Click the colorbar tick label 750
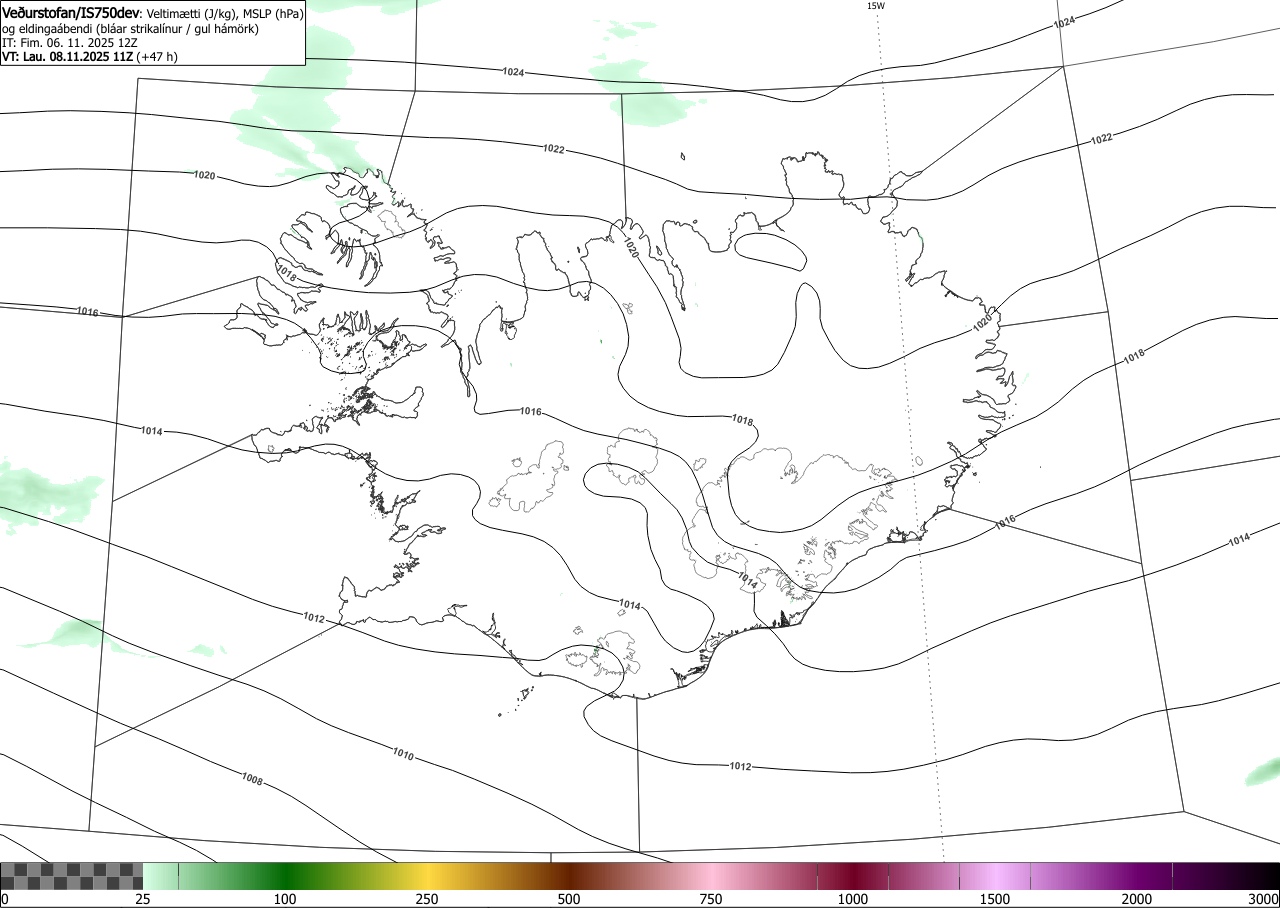Image resolution: width=1280 pixels, height=908 pixels. [711, 899]
